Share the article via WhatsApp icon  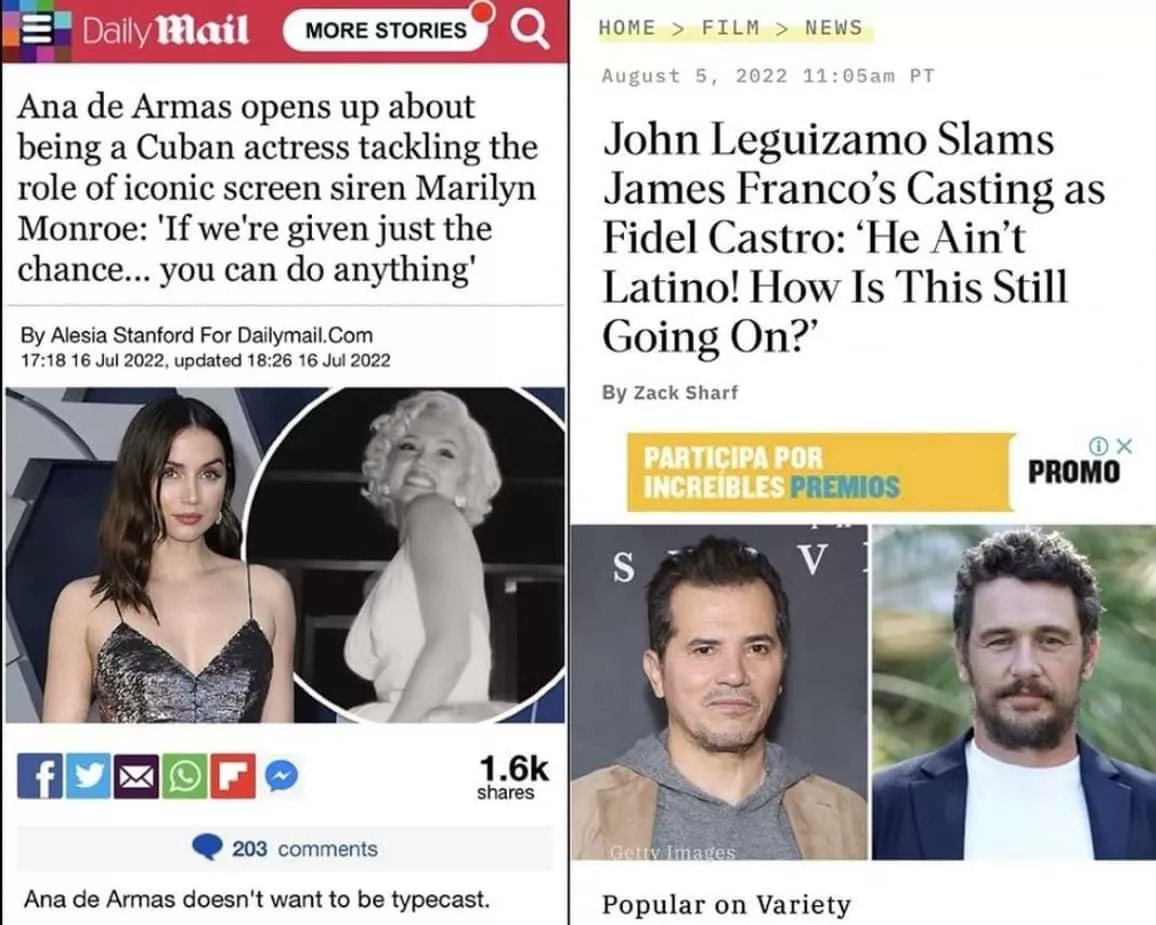[x=184, y=775]
